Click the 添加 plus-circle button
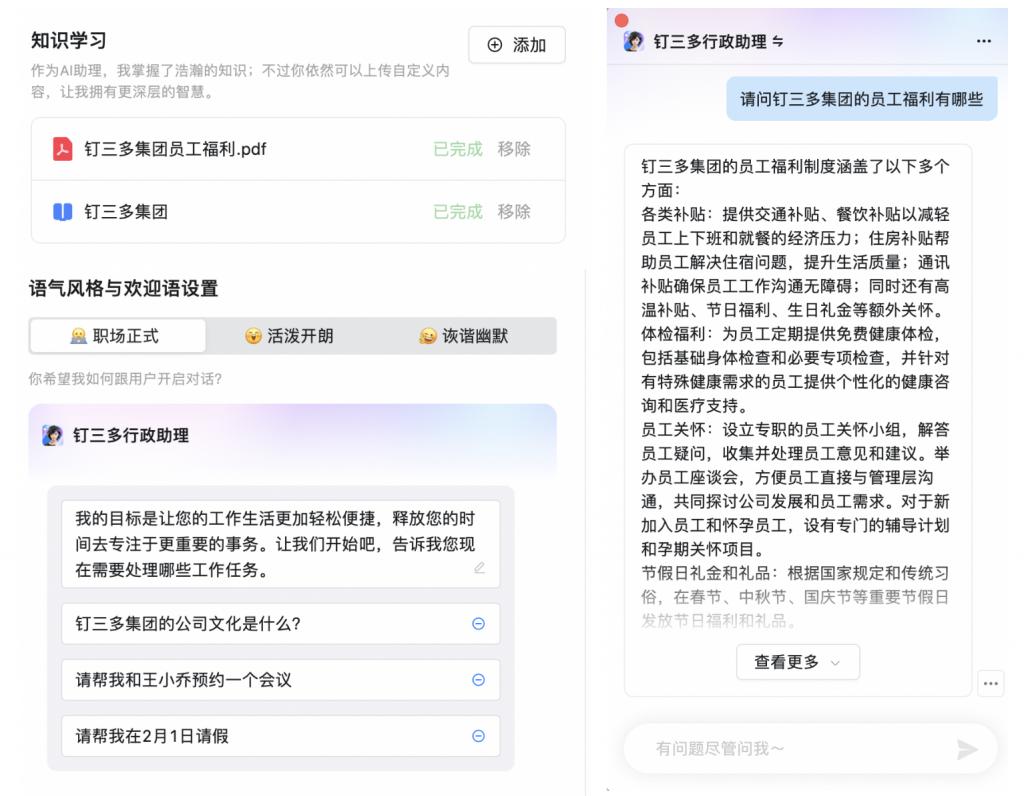The image size is (1024, 796). pyautogui.click(x=517, y=45)
